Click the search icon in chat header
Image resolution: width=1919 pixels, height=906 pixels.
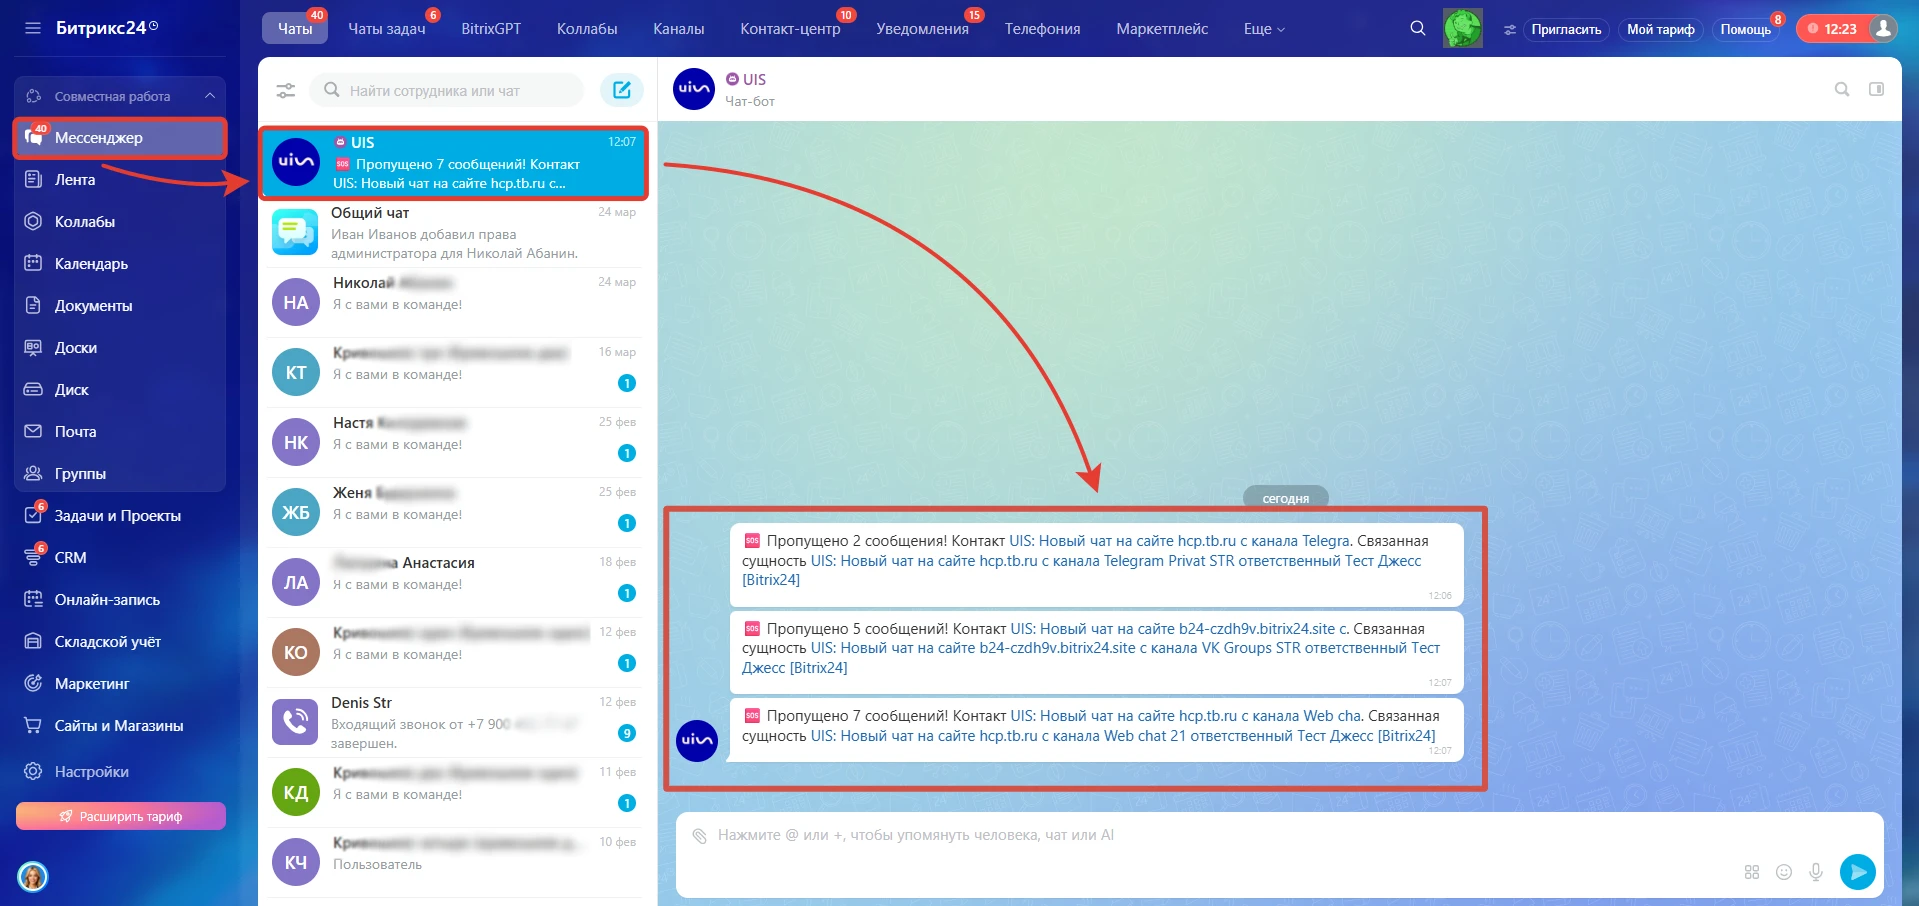pos(1841,89)
